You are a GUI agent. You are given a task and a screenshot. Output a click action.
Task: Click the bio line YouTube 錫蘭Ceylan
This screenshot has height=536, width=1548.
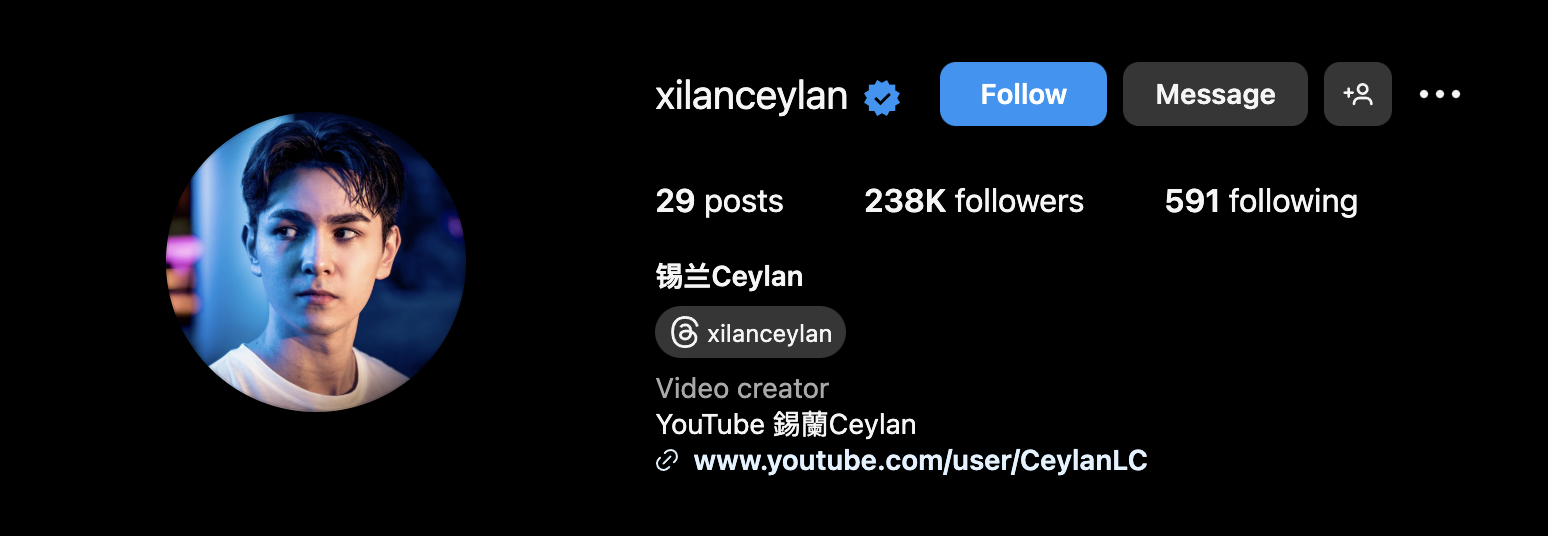coord(786,424)
